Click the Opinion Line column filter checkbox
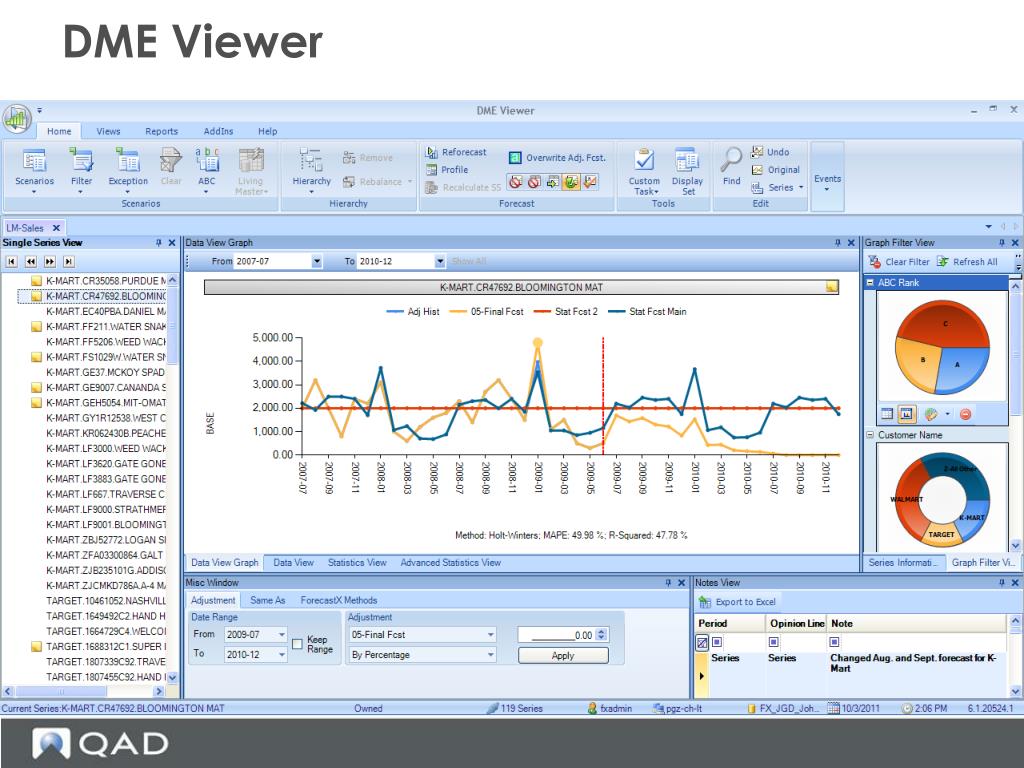This screenshot has height=768, width=1024. click(x=774, y=642)
